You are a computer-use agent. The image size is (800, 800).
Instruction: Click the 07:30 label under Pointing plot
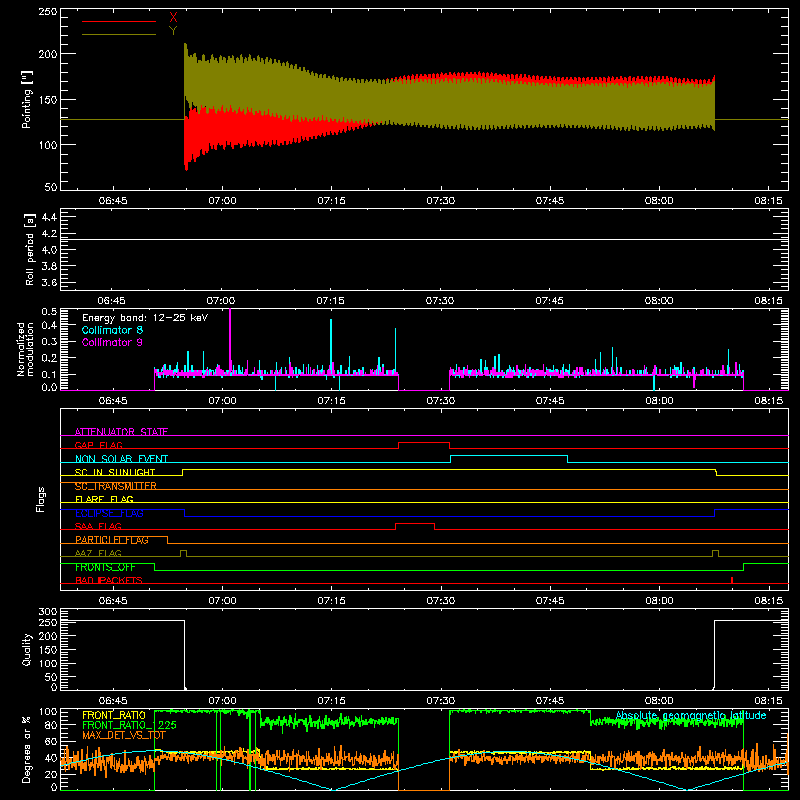(440, 201)
